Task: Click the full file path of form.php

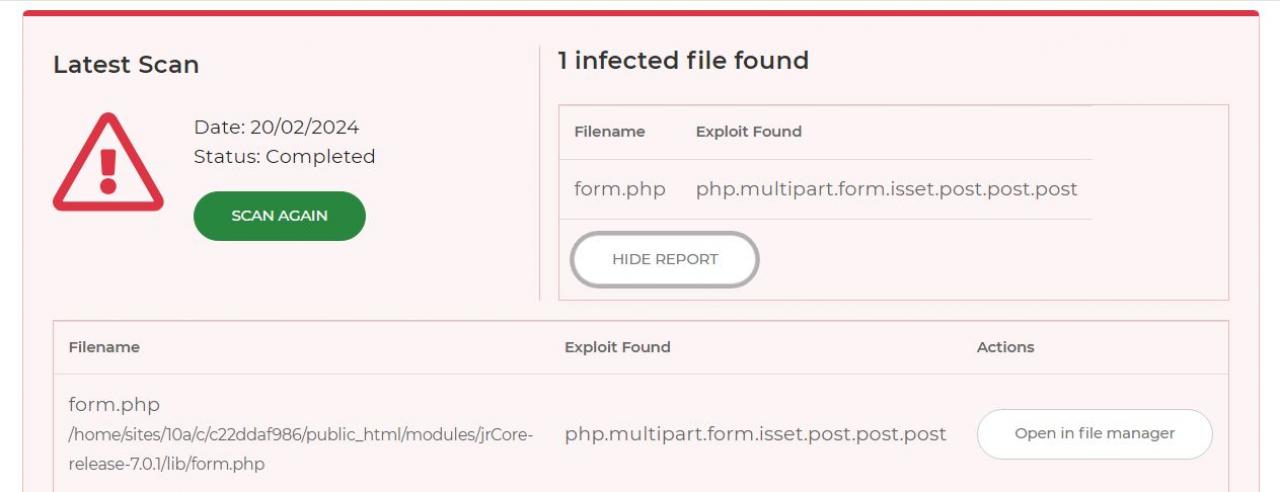Action: [x=300, y=449]
